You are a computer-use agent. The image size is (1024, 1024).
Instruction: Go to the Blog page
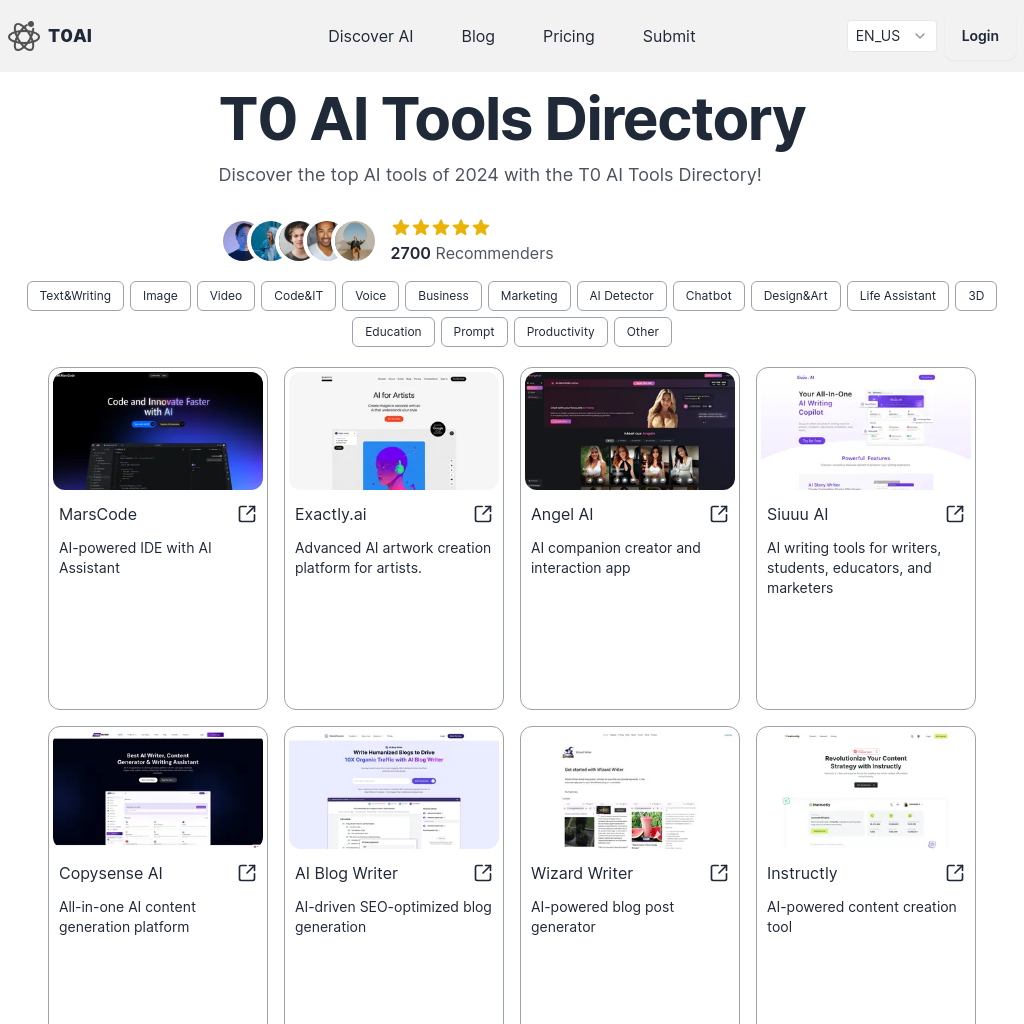(478, 37)
